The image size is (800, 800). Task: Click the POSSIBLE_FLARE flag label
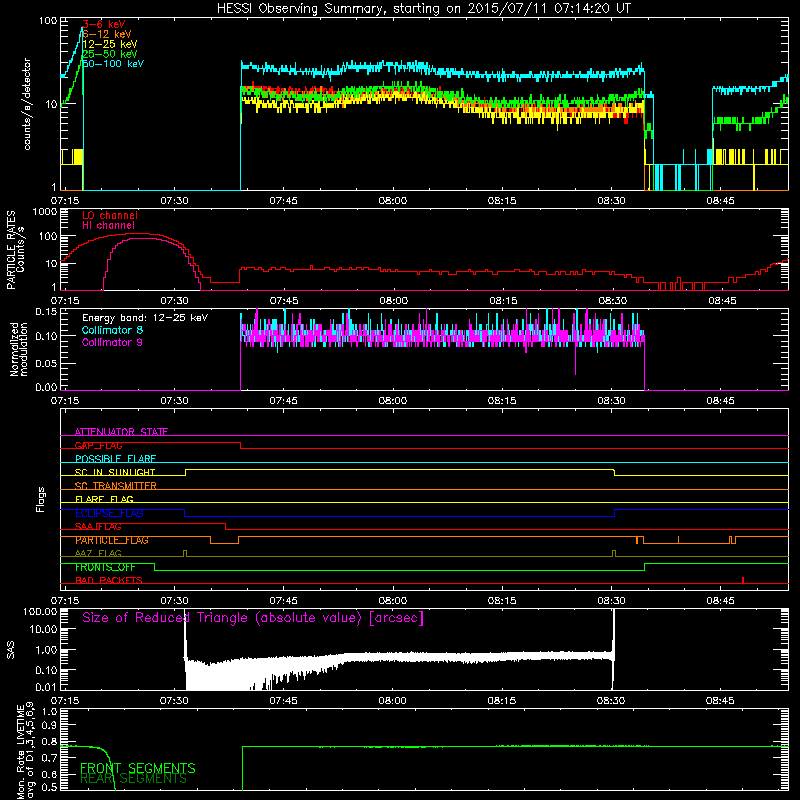115,459
